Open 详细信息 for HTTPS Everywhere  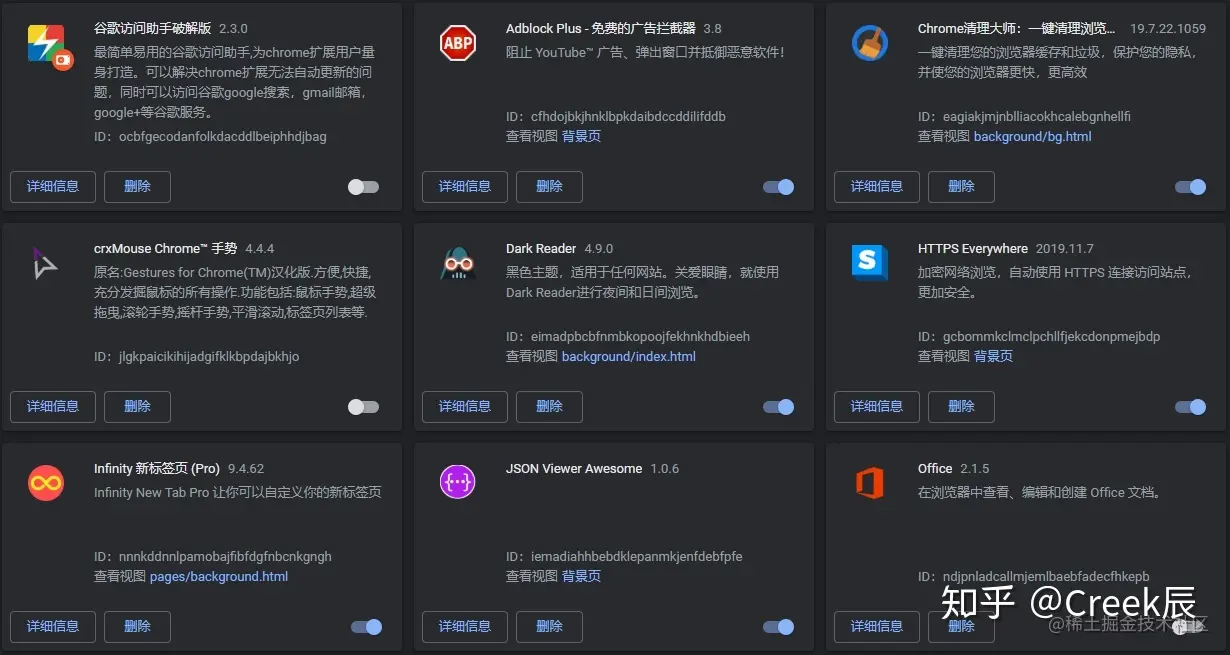pyautogui.click(x=877, y=406)
